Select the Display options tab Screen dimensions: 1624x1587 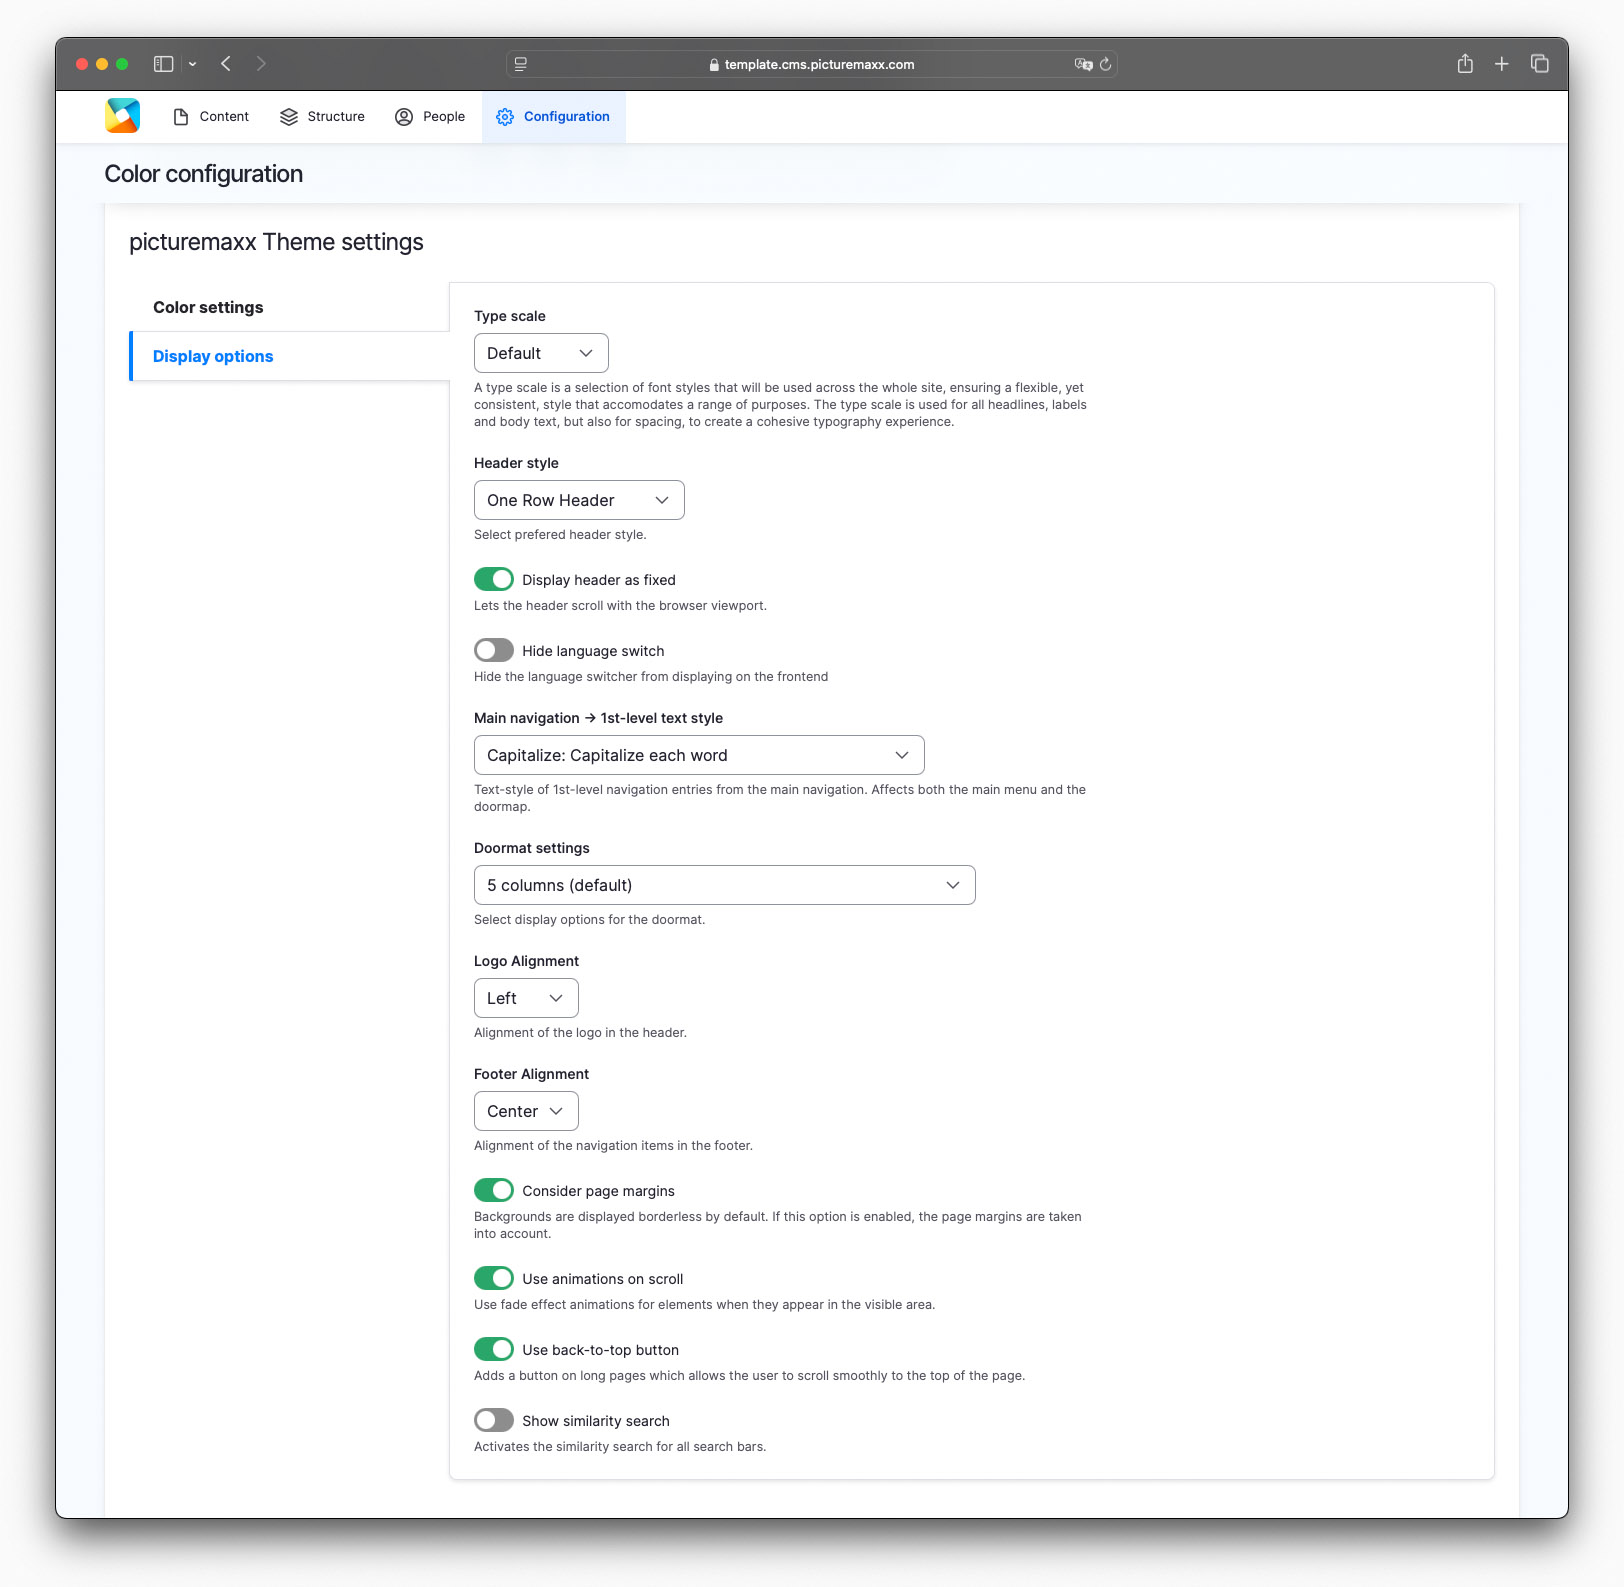290,356
